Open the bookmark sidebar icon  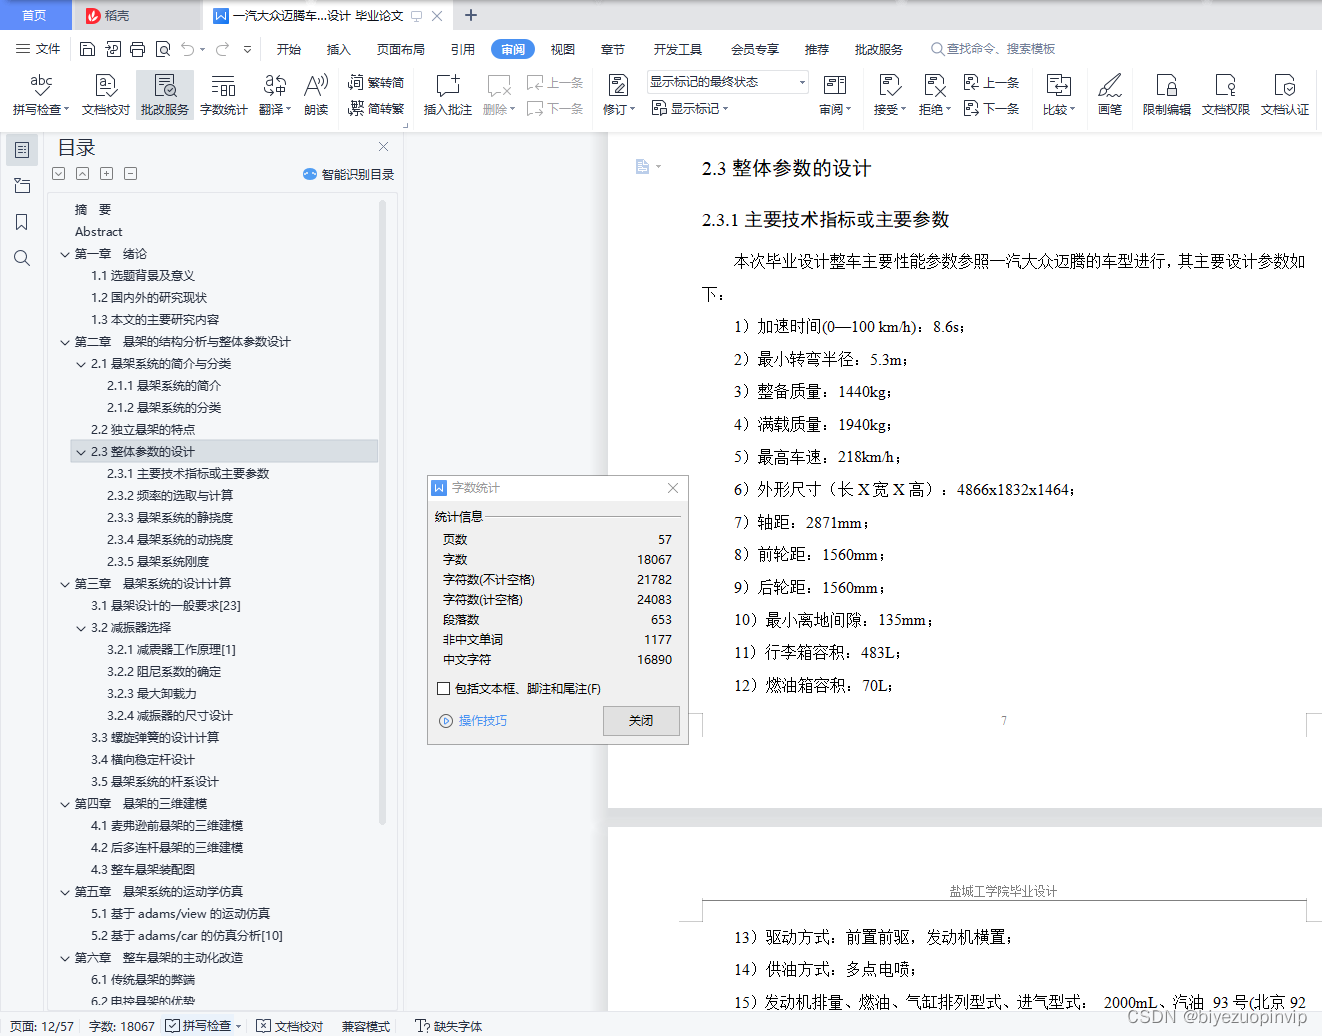pos(22,222)
